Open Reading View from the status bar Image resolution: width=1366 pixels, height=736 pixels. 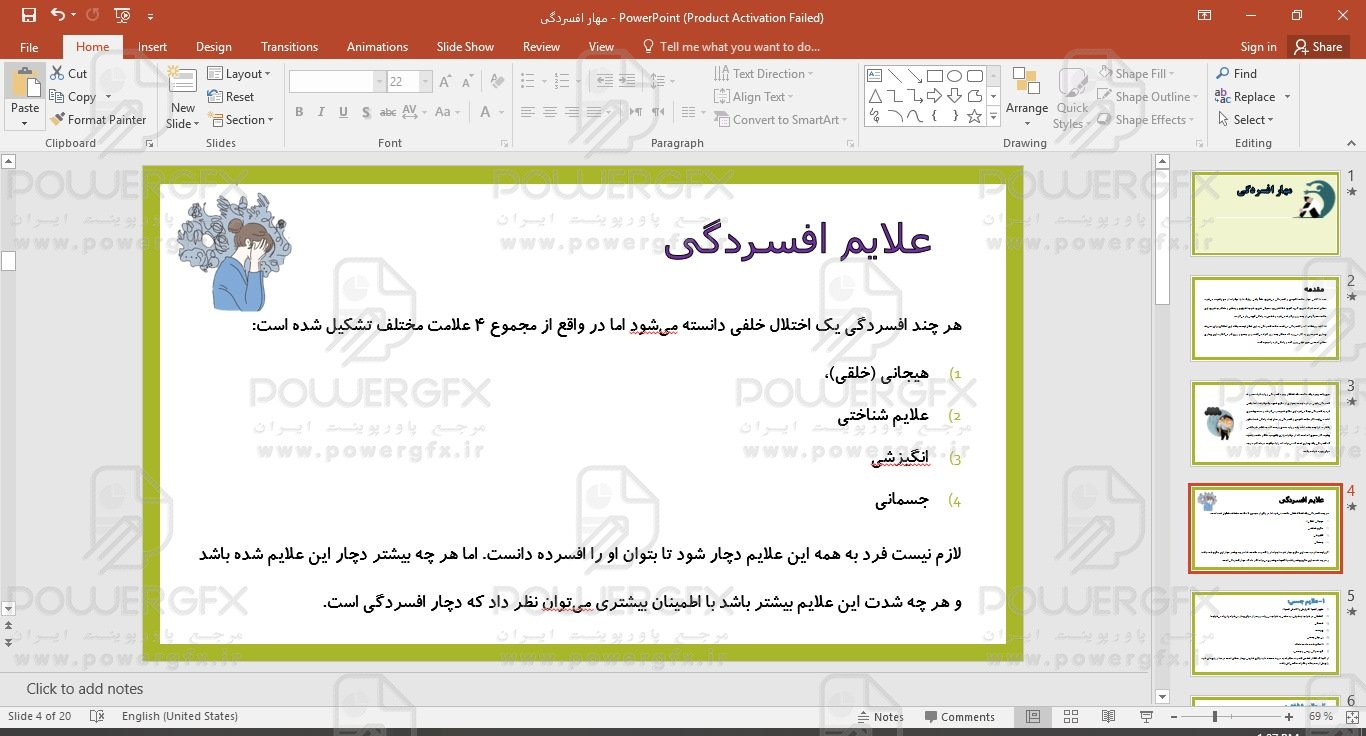point(1108,717)
